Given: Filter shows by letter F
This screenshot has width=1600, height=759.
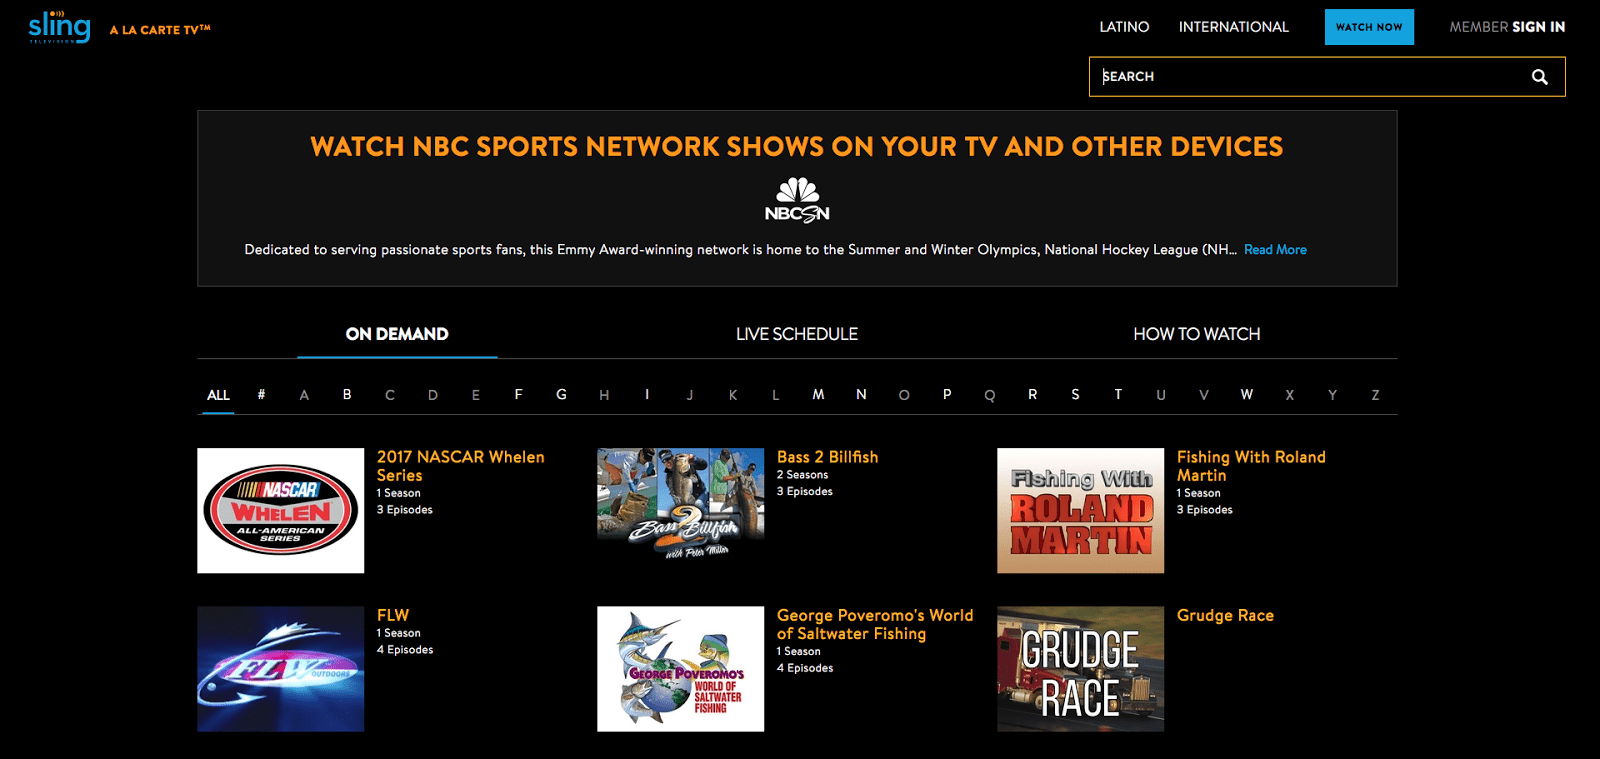Looking at the screenshot, I should (x=518, y=395).
